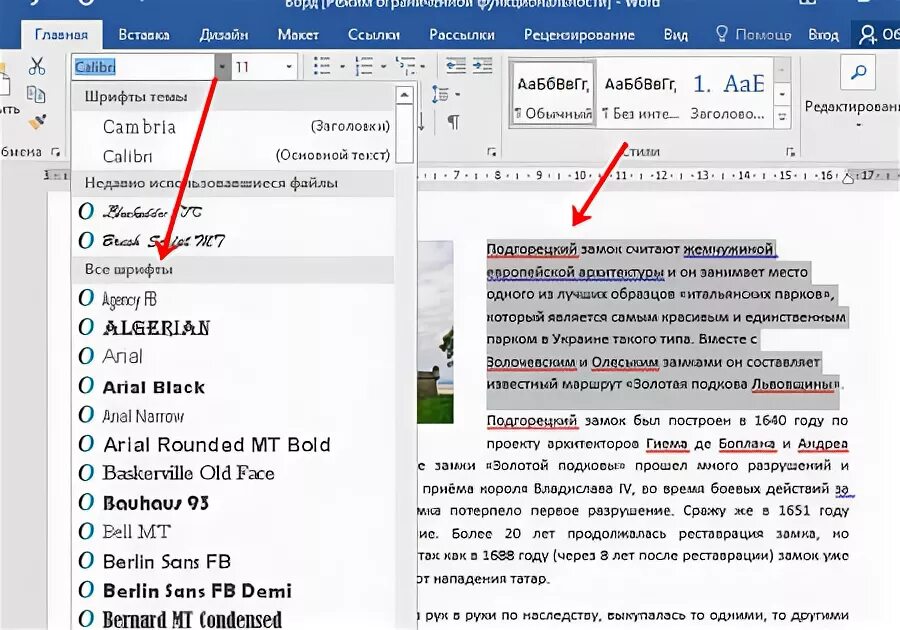Image resolution: width=900 pixels, height=630 pixels.
Task: Select Bauhaus 93 font
Action: point(234,503)
